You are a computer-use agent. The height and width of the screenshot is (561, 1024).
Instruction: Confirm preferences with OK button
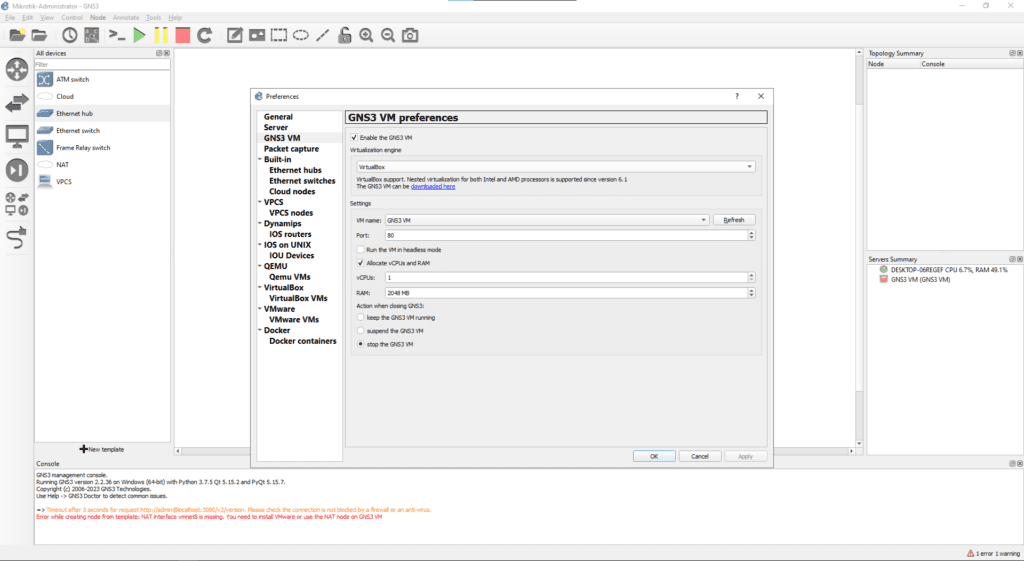coord(654,457)
